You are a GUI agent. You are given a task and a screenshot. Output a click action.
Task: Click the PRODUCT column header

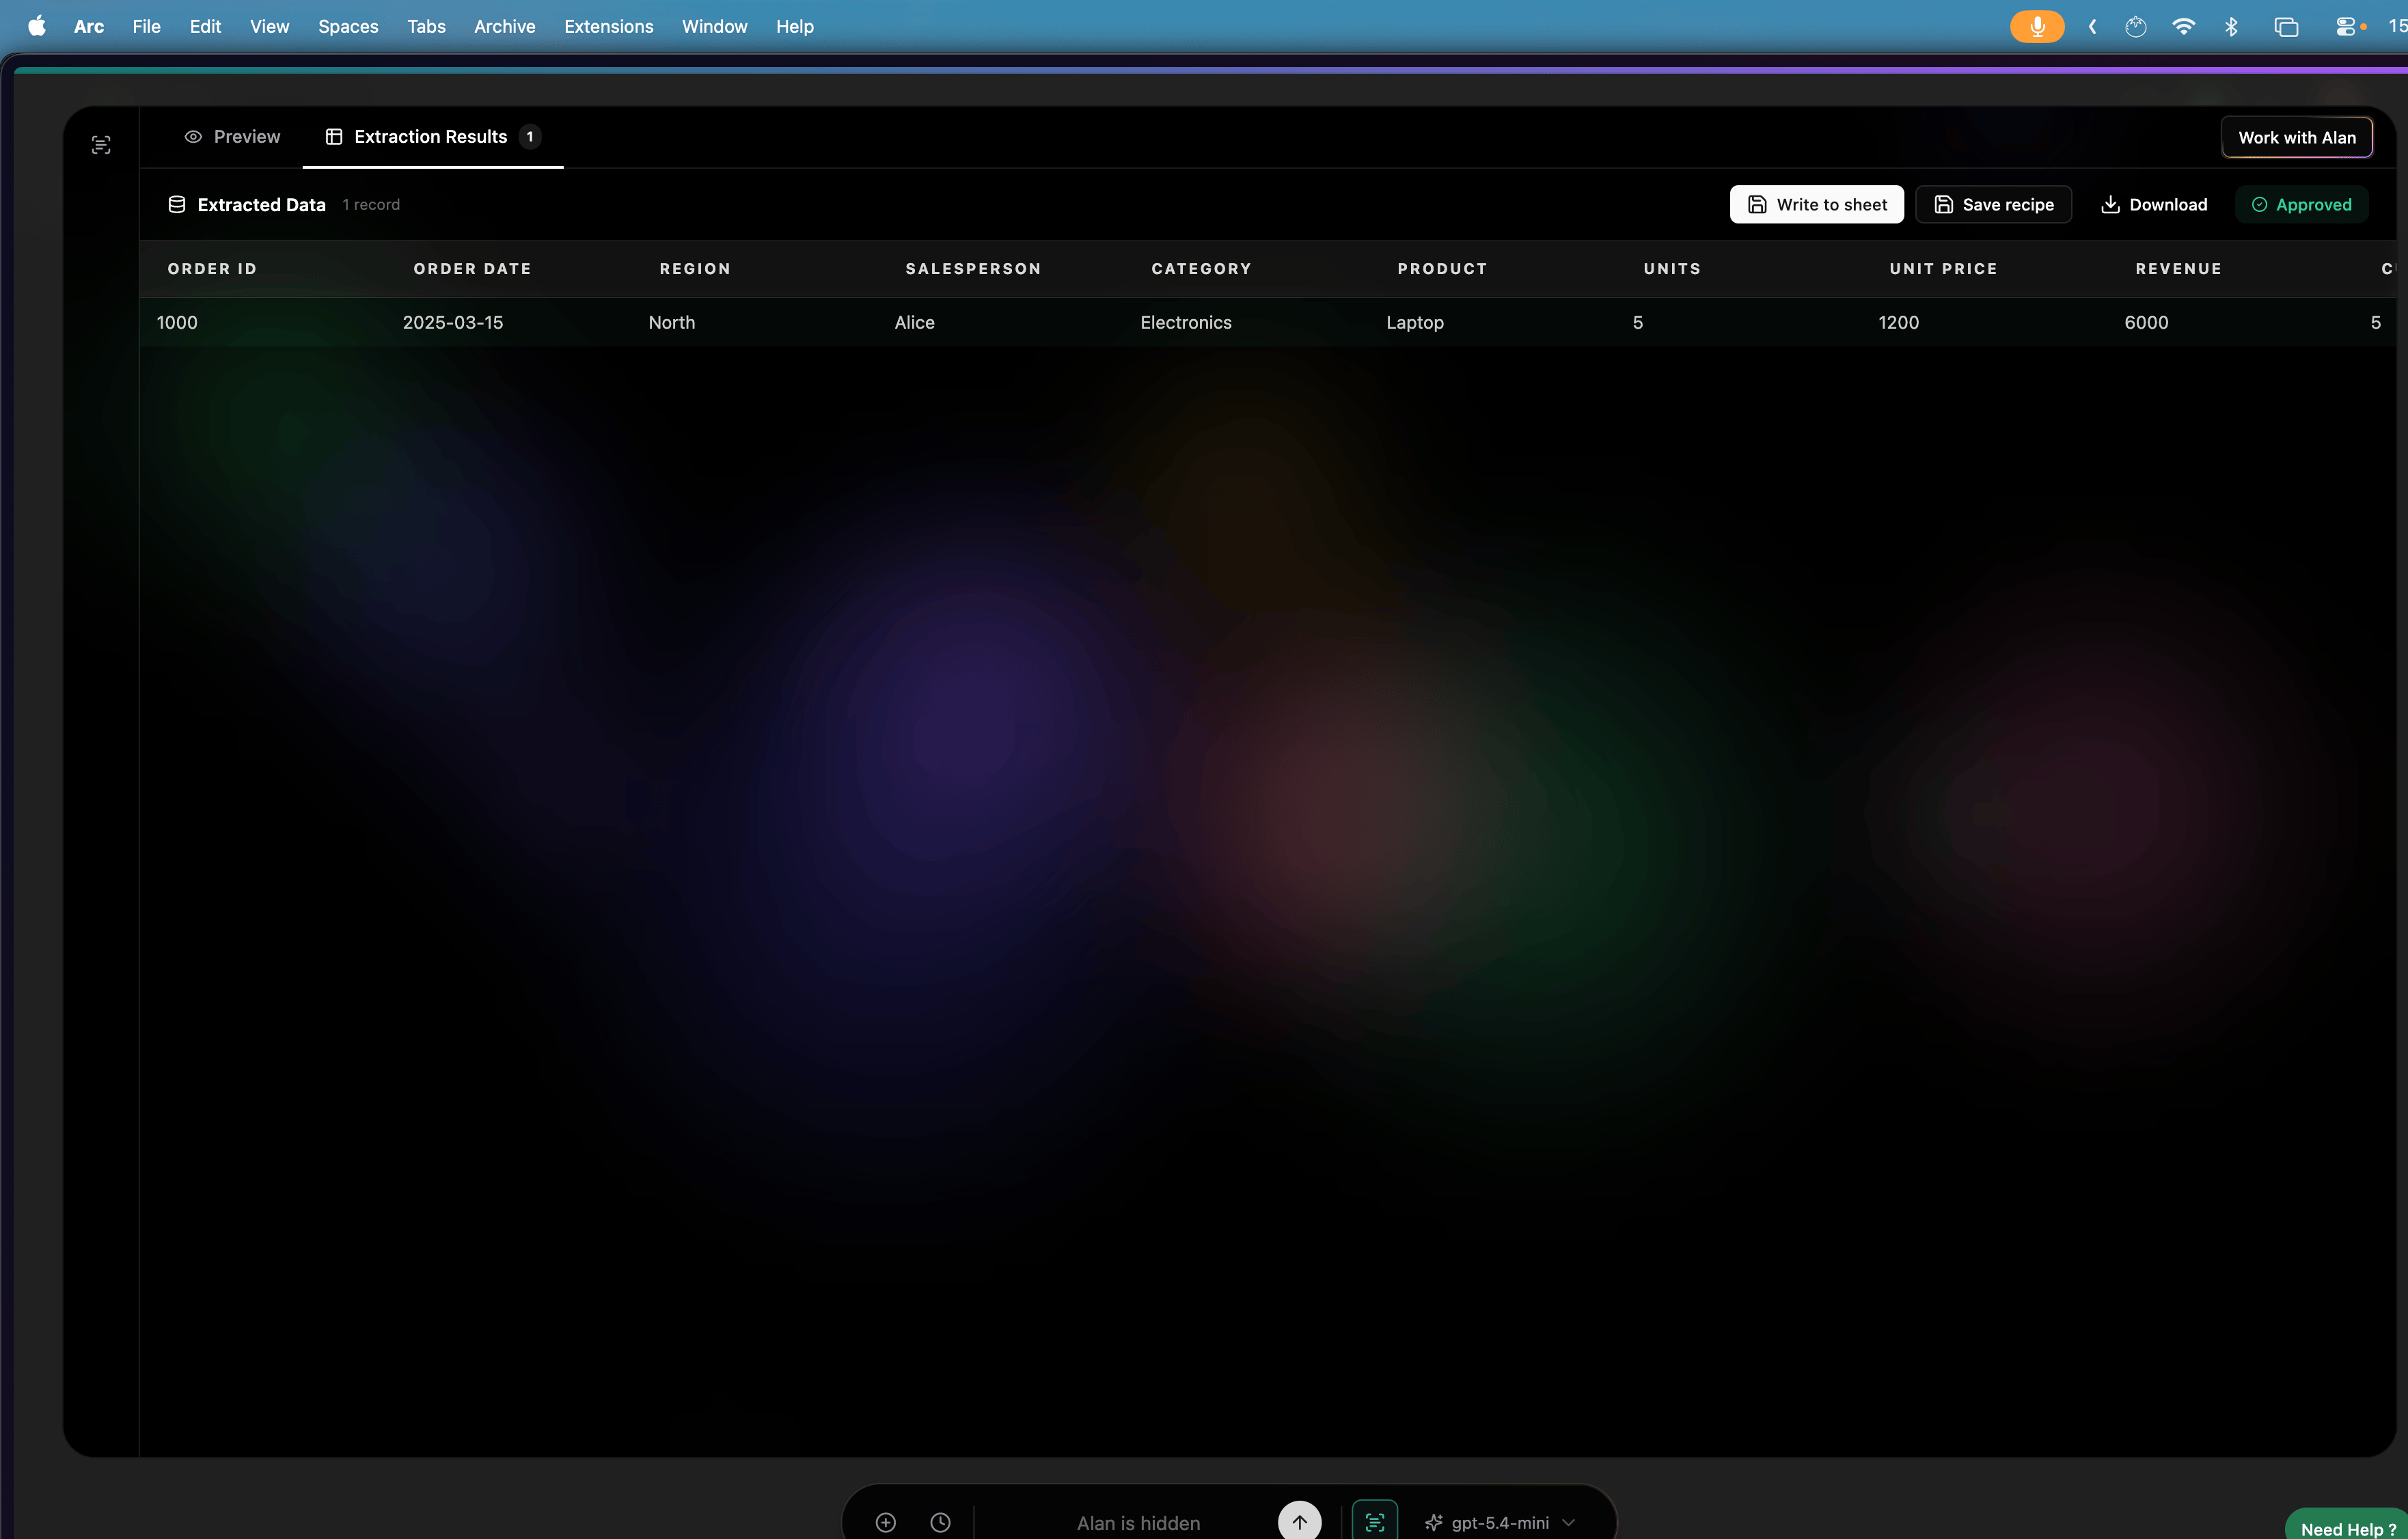[x=1442, y=269]
